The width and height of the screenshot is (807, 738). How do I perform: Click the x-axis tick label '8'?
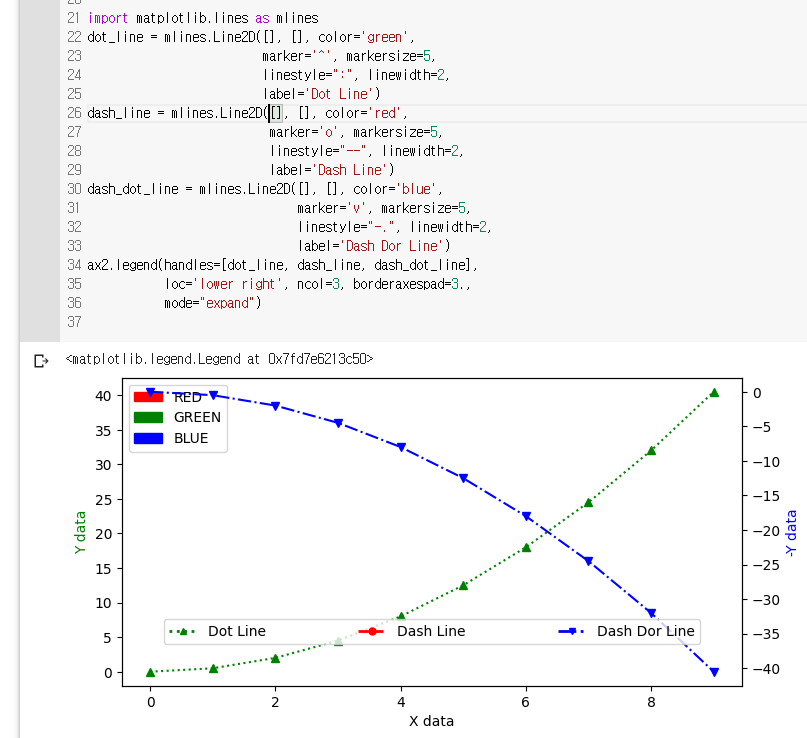click(x=651, y=702)
